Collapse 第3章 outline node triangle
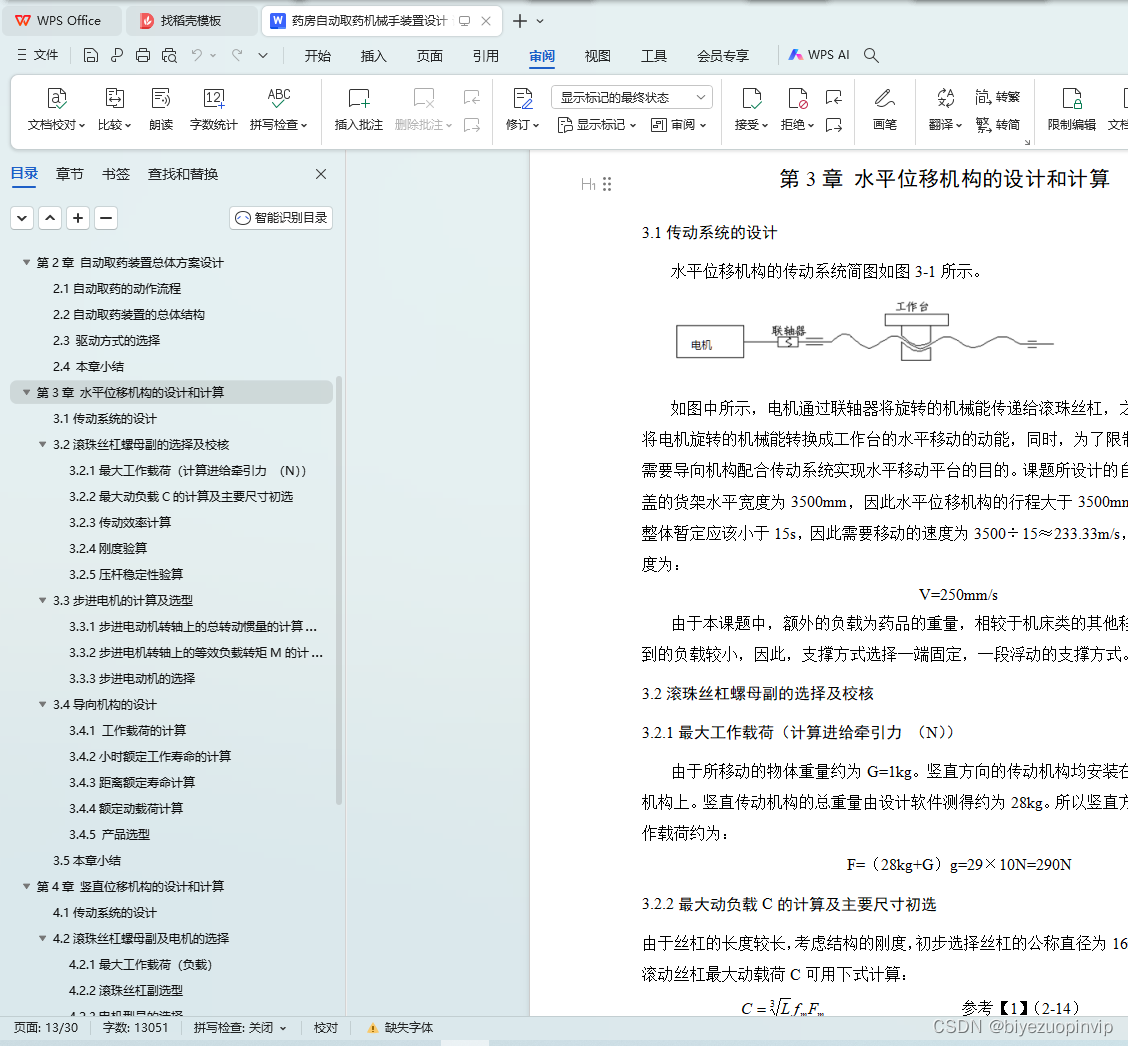 pos(27,392)
